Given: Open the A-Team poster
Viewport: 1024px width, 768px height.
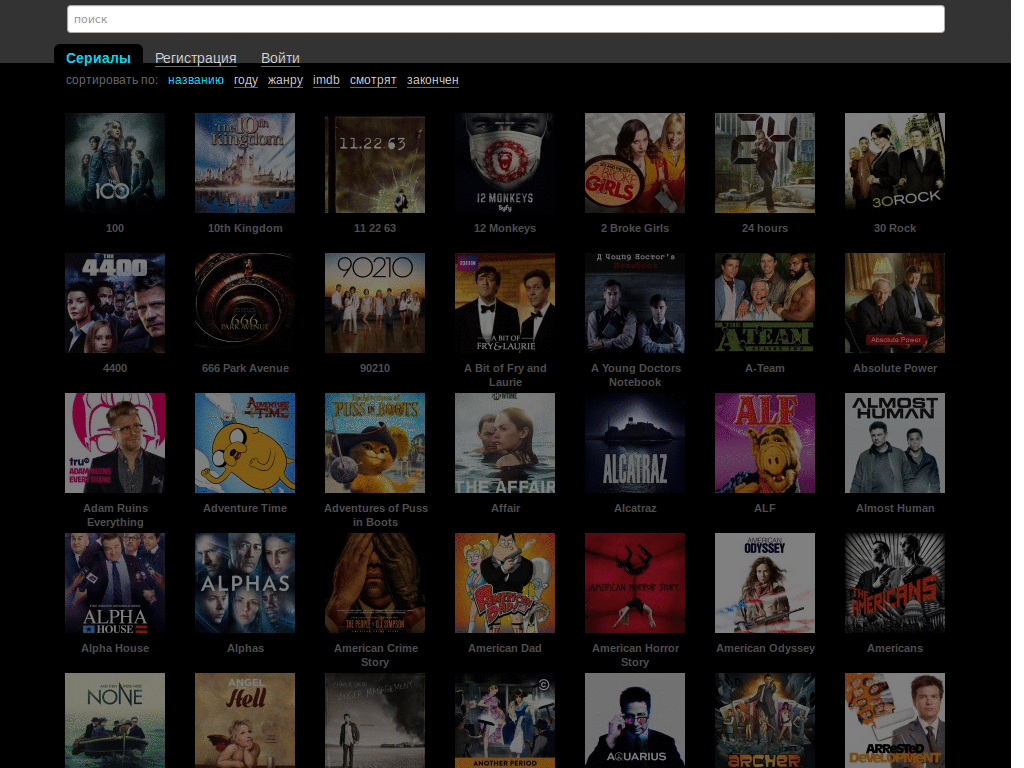Looking at the screenshot, I should 765,303.
